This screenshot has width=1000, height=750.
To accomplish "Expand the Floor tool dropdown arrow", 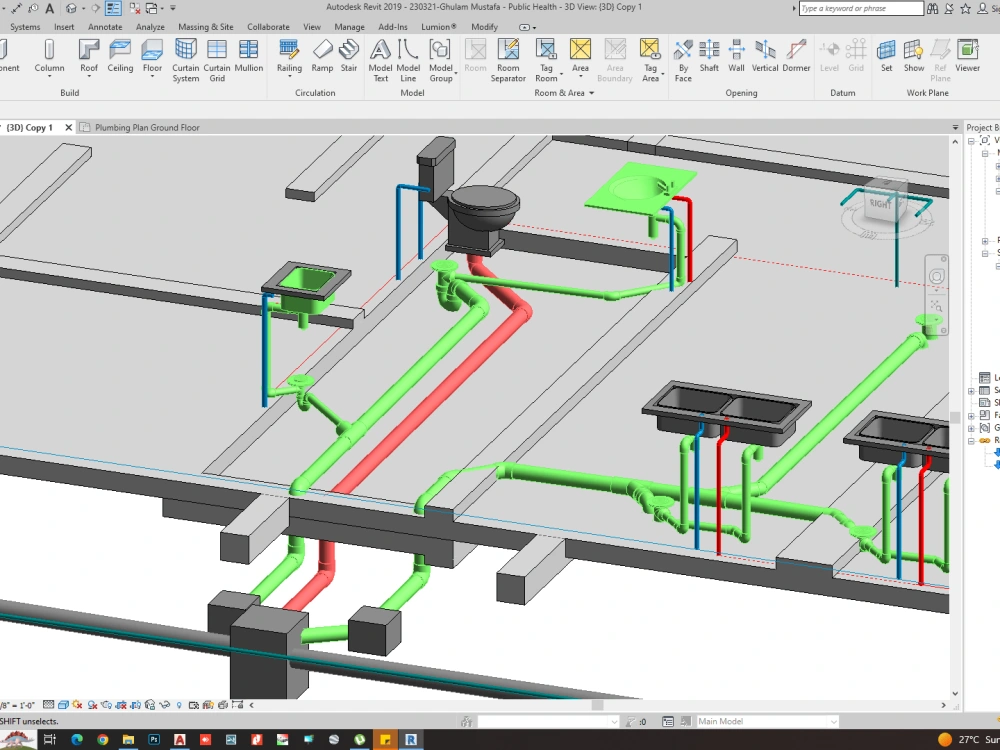I will tap(152, 77).
